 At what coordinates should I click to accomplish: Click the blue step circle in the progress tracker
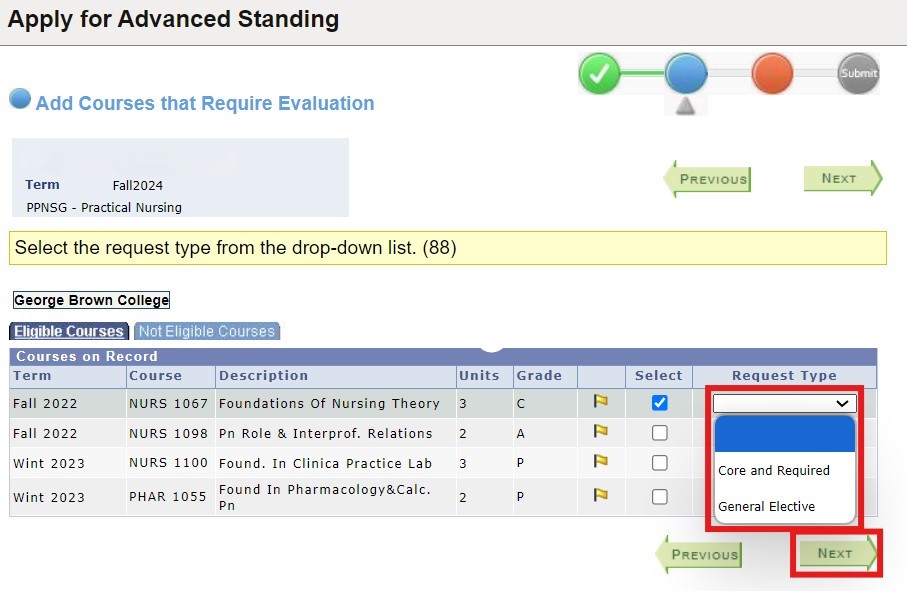click(686, 73)
